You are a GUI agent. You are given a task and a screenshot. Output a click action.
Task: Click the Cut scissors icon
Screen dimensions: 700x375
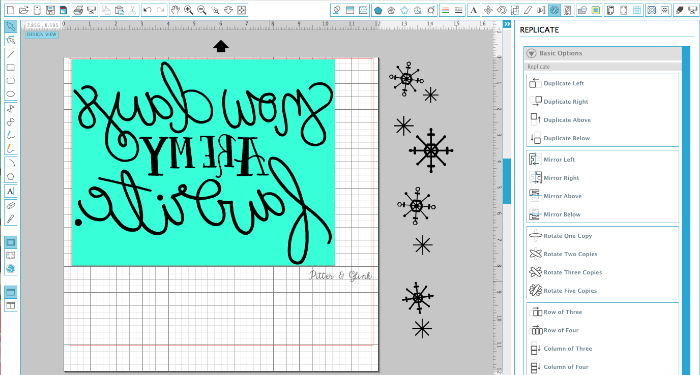132,9
